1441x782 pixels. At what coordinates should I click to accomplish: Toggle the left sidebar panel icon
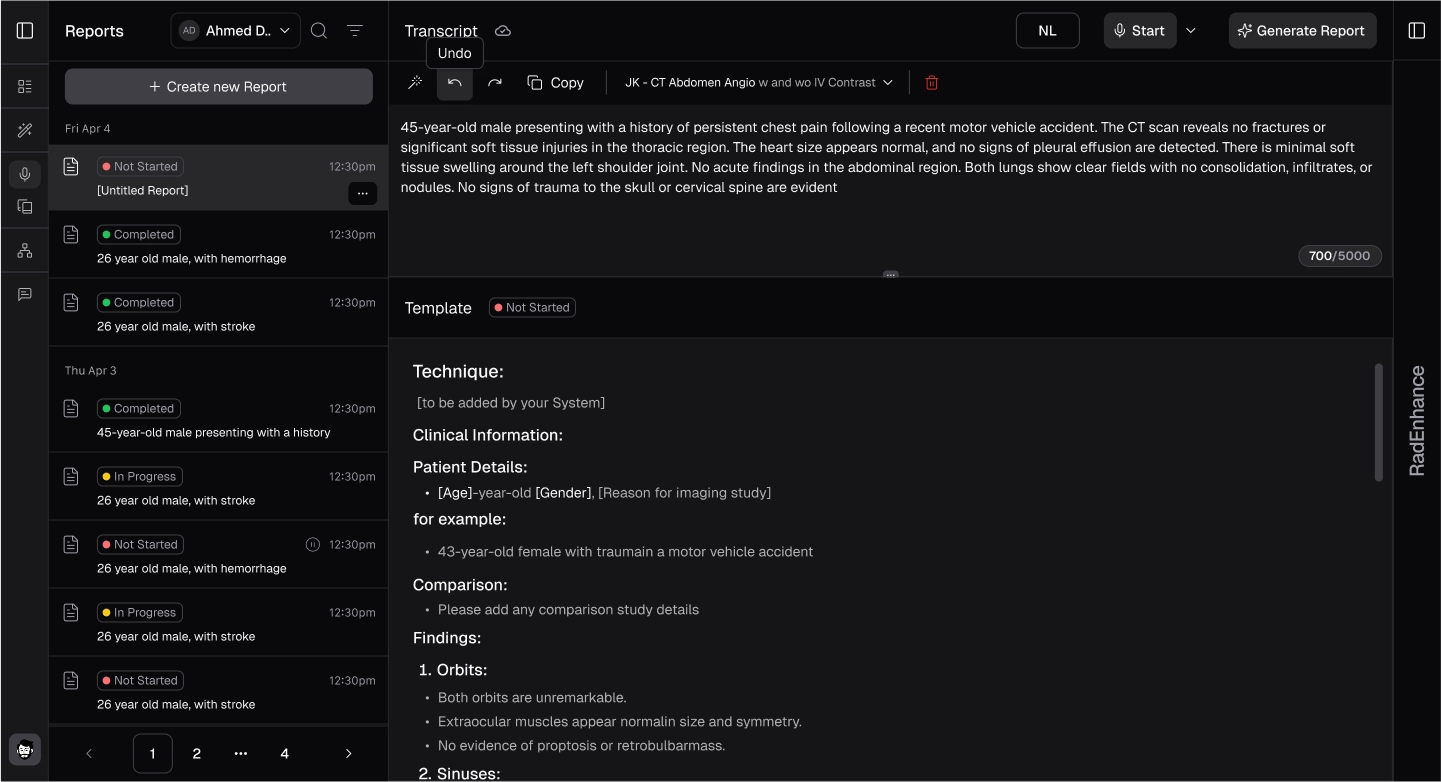(x=25, y=31)
